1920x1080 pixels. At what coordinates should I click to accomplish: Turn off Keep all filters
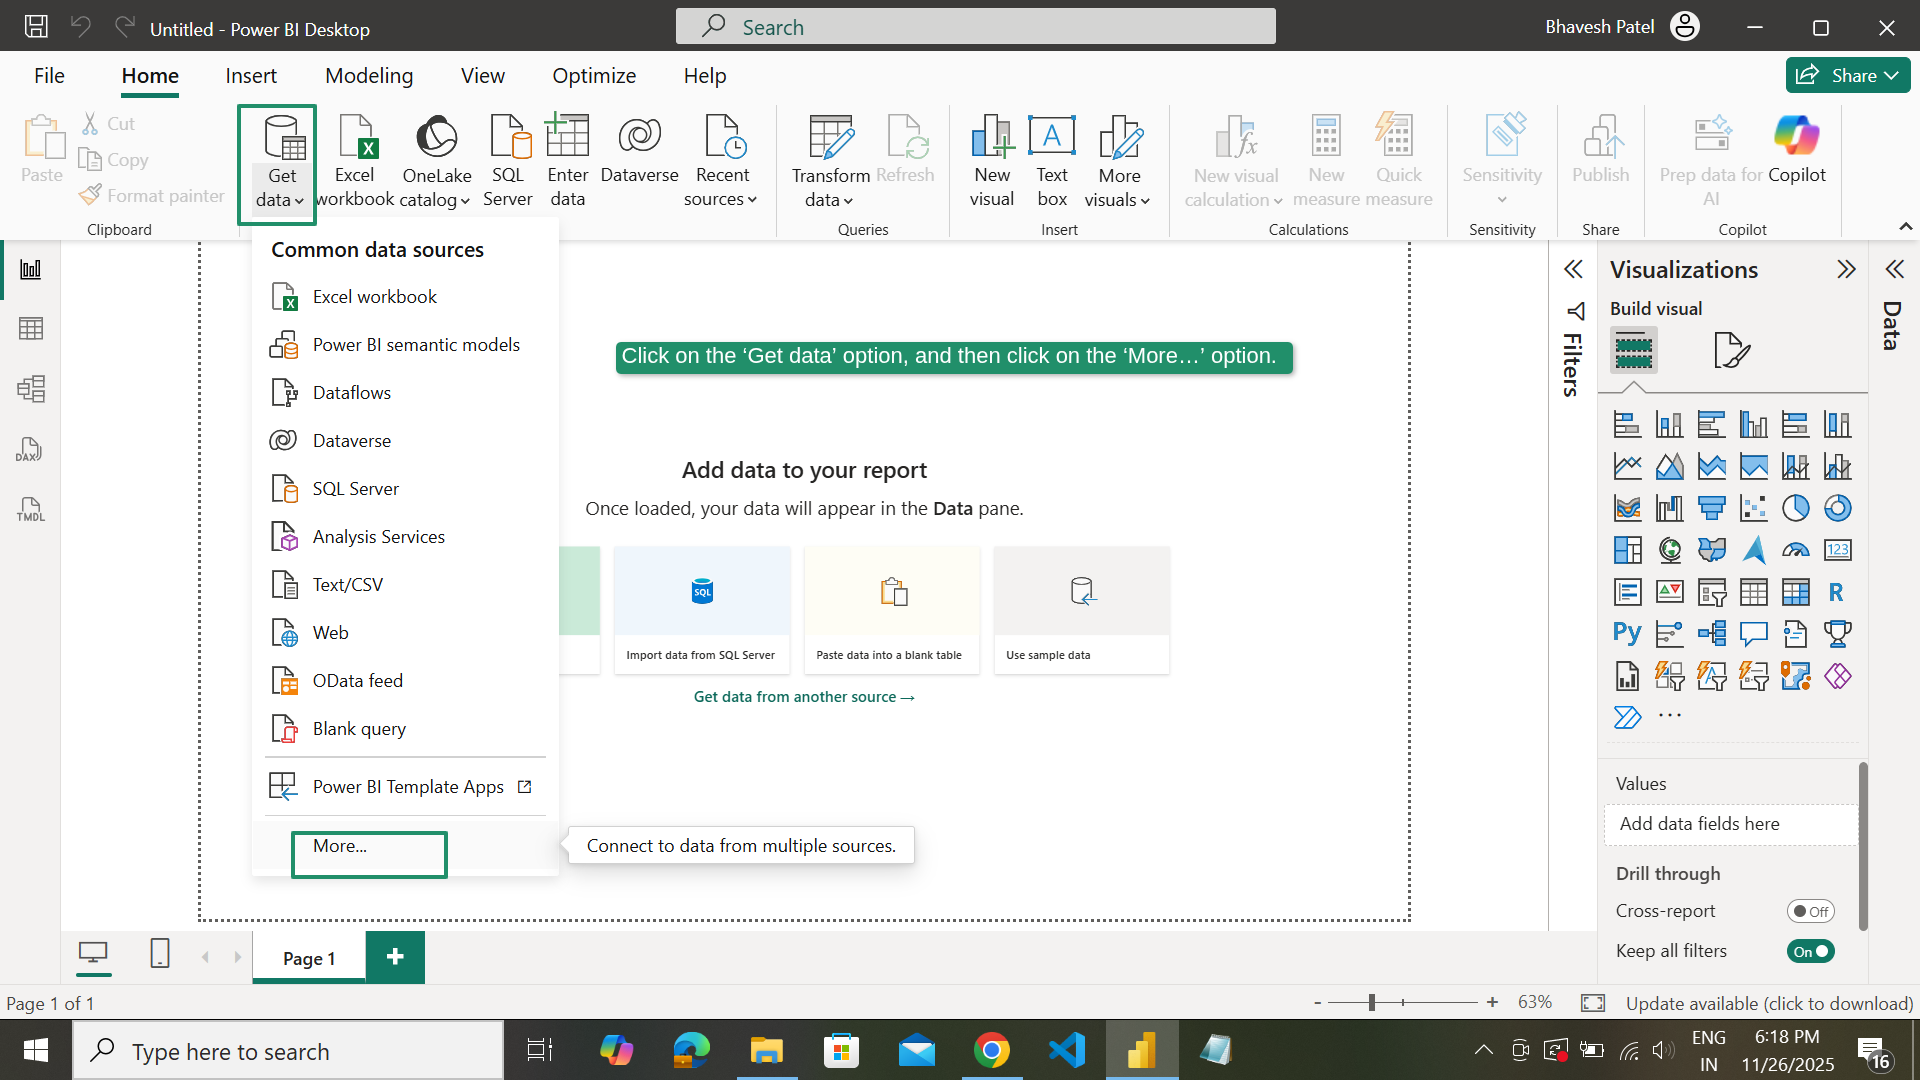point(1811,951)
